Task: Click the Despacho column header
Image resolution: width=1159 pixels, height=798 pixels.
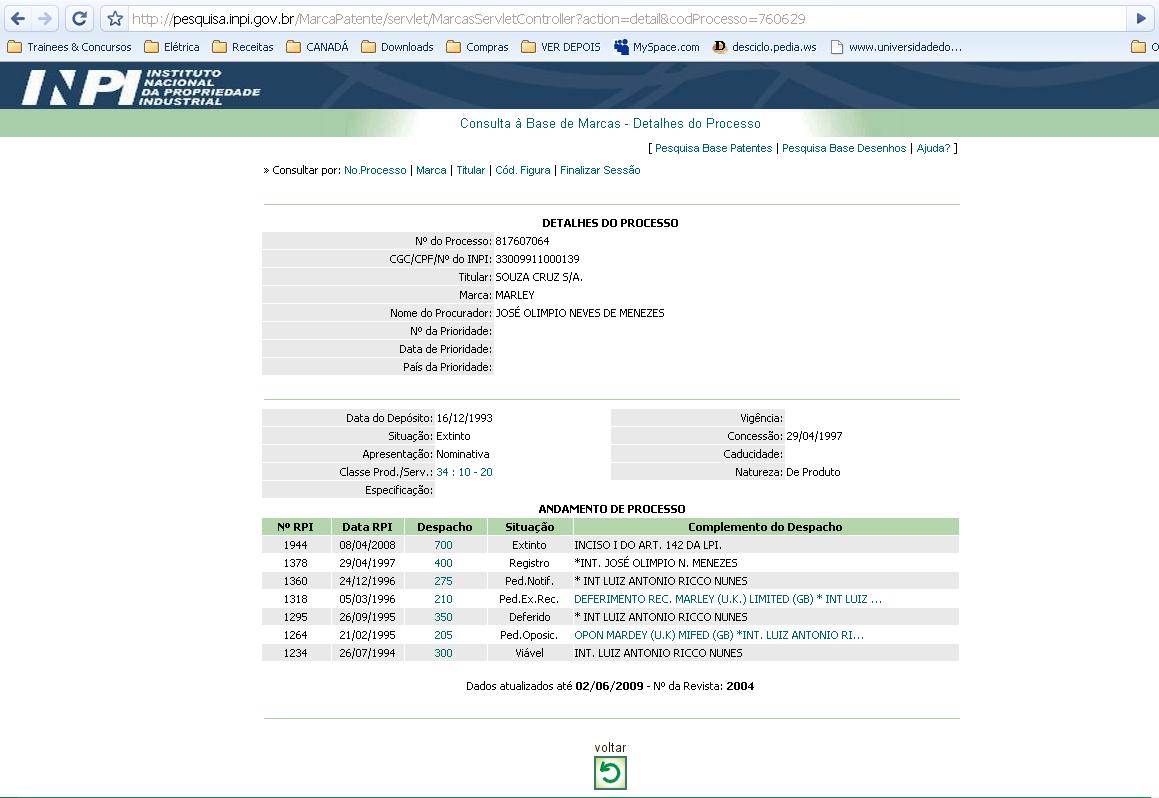Action: click(x=444, y=527)
